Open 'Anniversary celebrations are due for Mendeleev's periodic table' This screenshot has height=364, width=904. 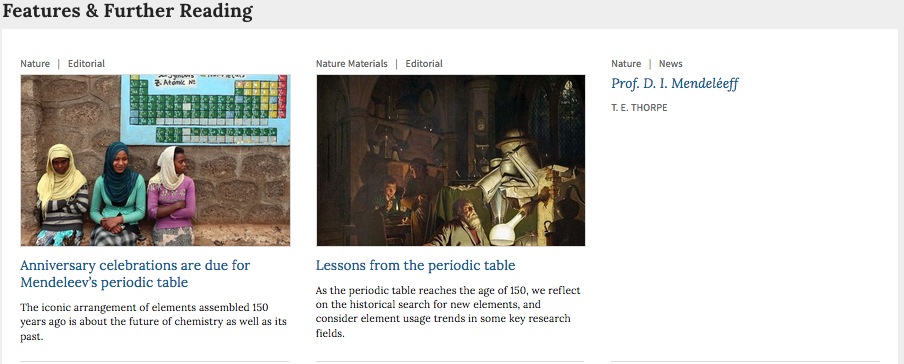coord(135,274)
